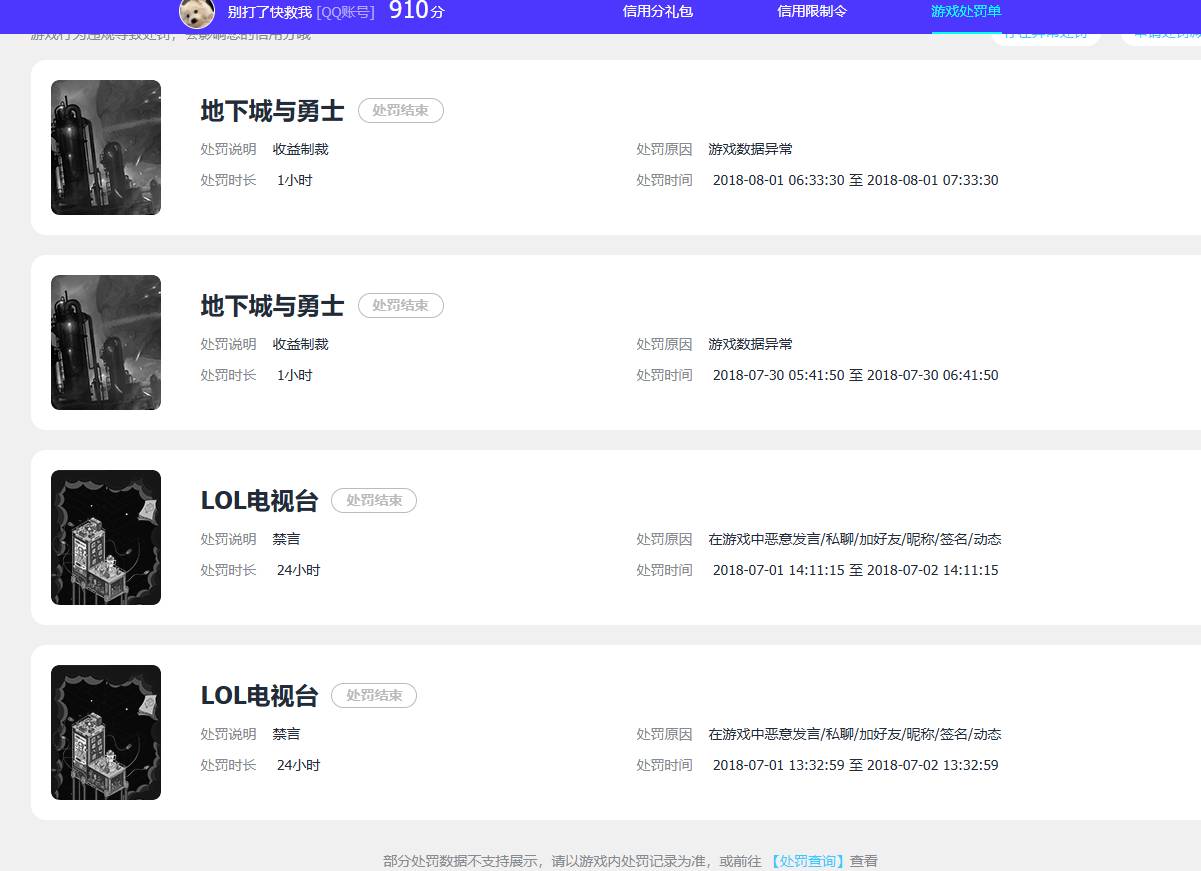Click the 处罚结束 badge on the first 地下城与勇士 record
1201x871 pixels.
click(400, 110)
